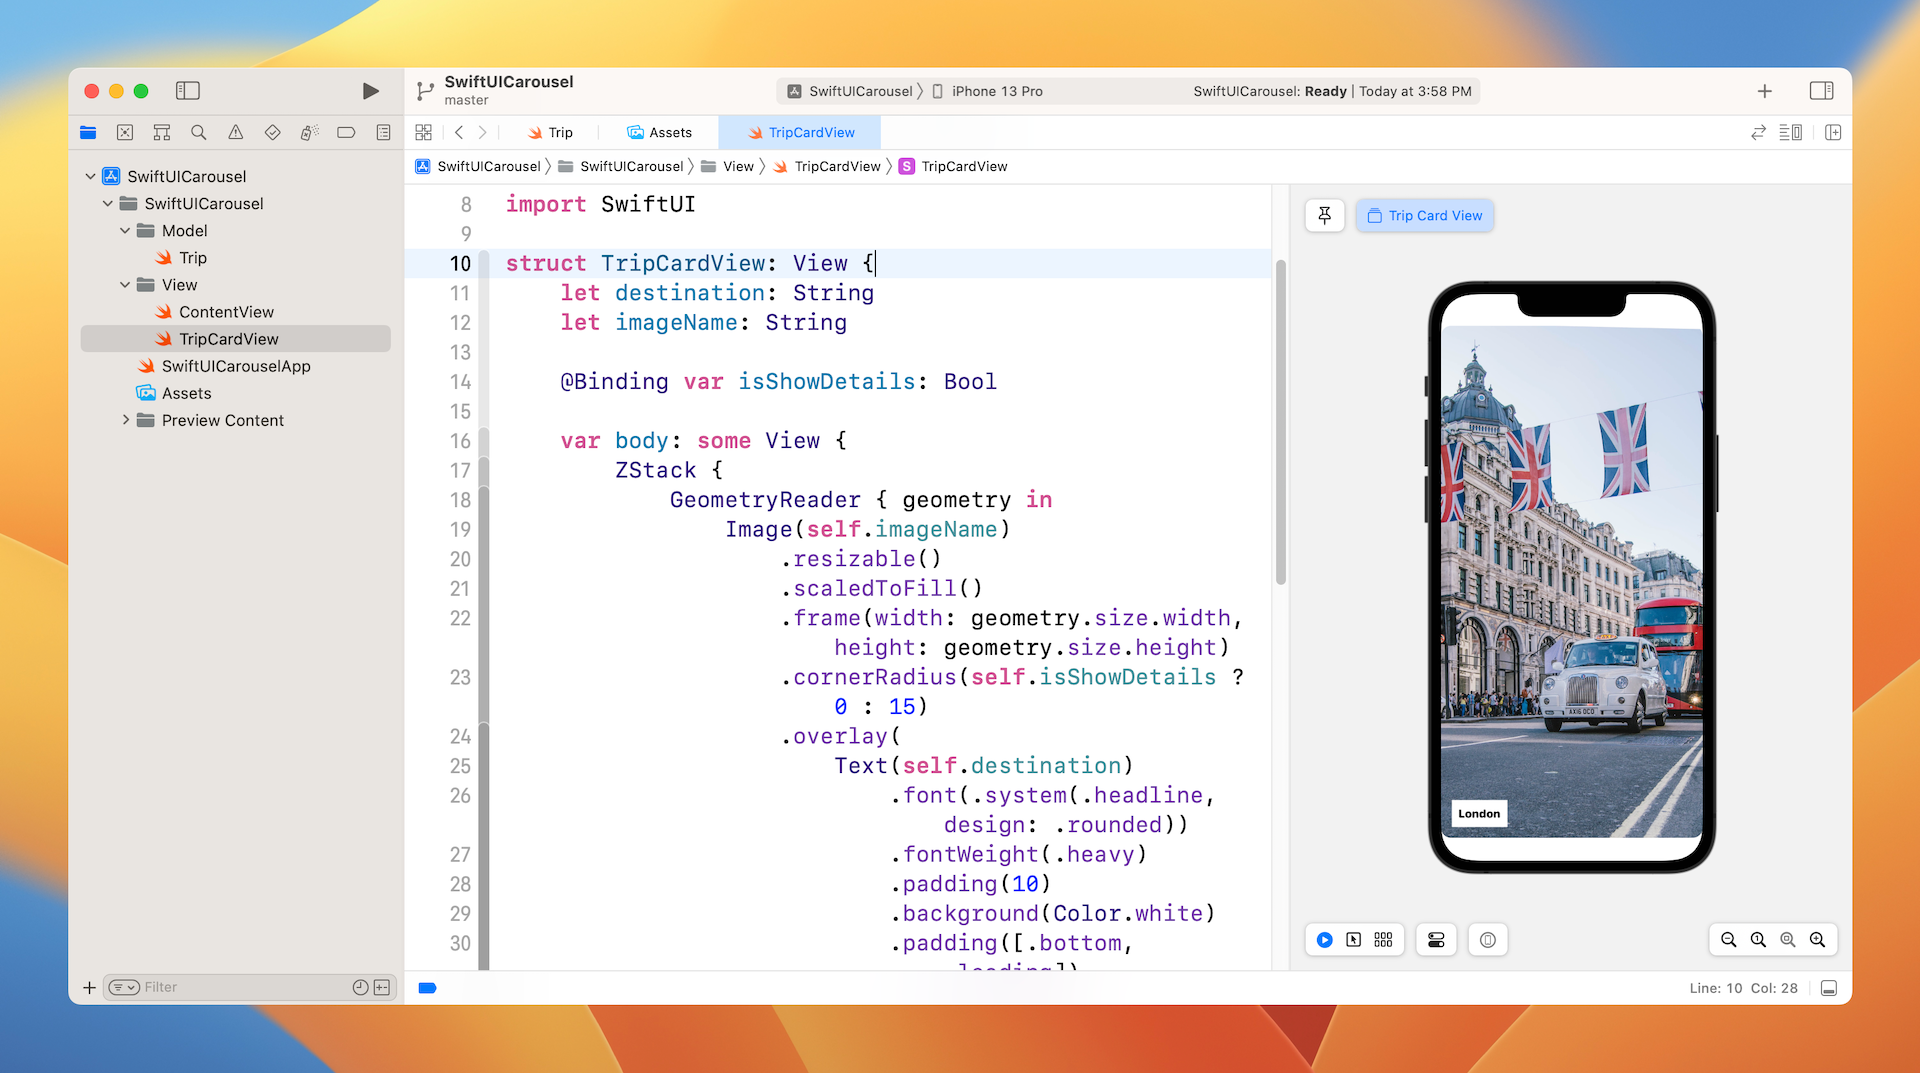This screenshot has width=1920, height=1073.
Task: Click the Run play button
Action: click(370, 91)
